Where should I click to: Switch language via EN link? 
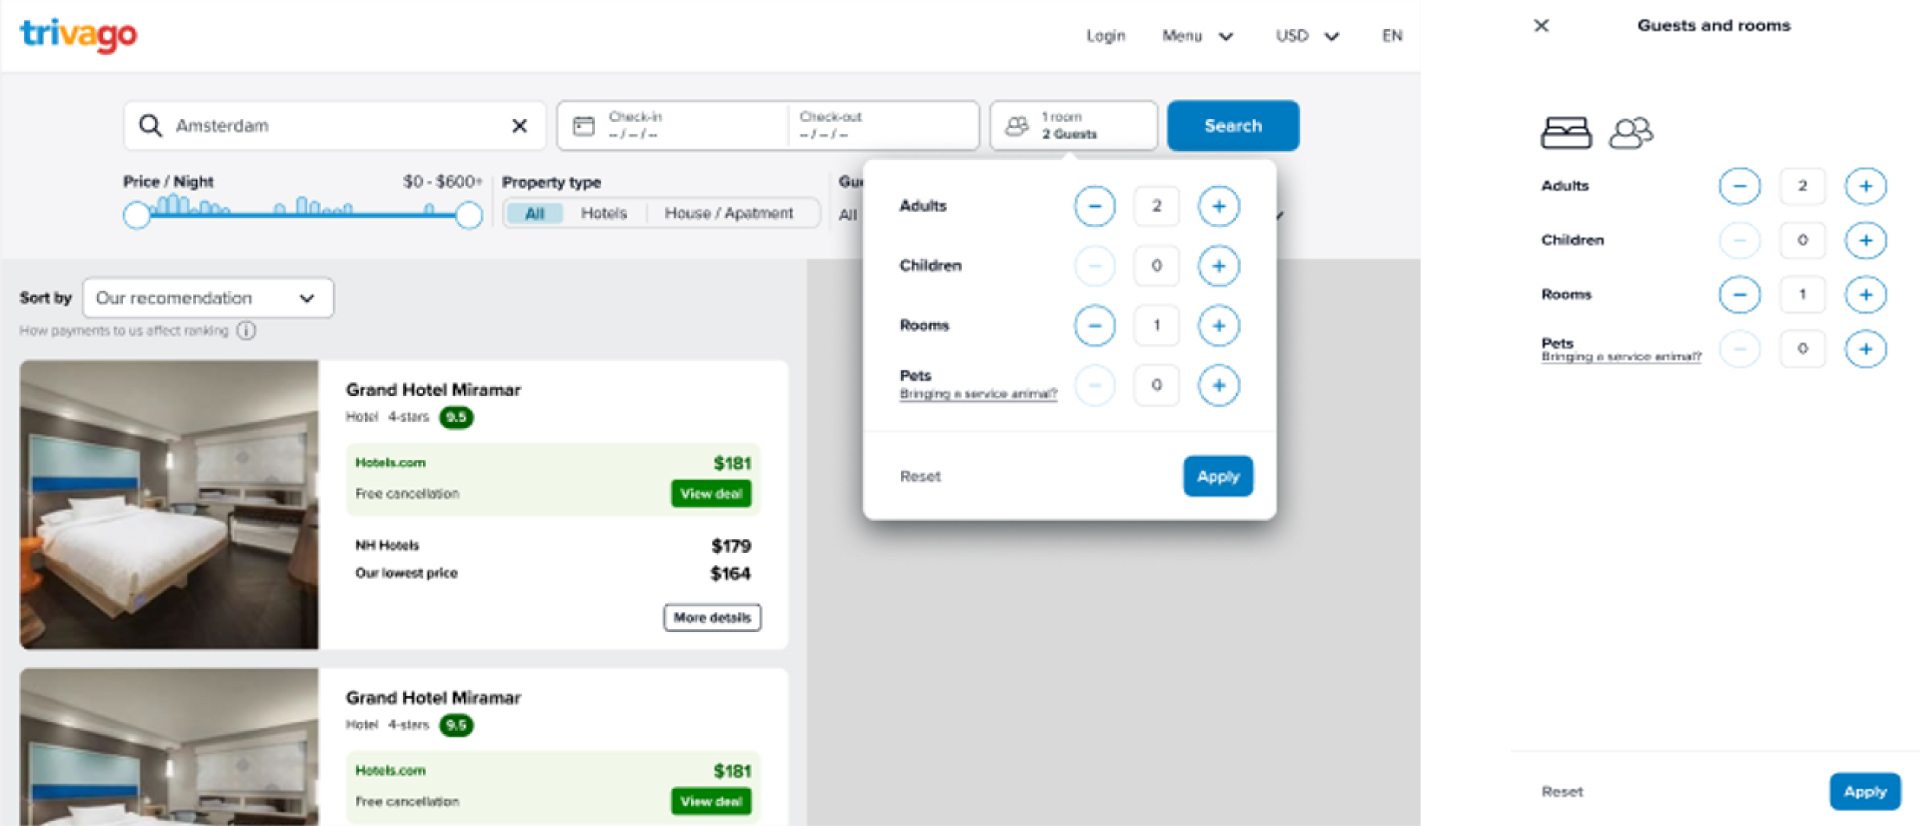(x=1392, y=36)
